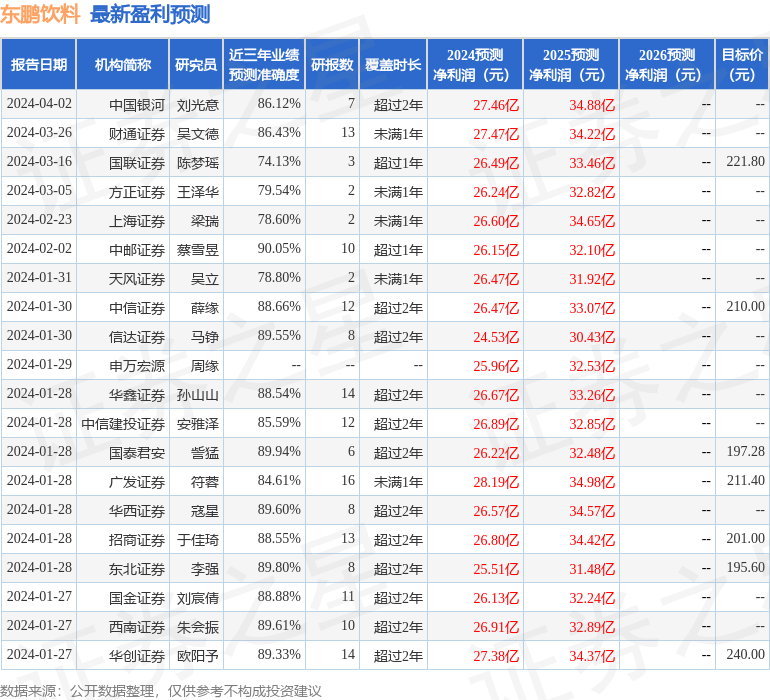770x700 pixels.
Task: Click the 2024 profit value 28.19亿
Action: [496, 481]
